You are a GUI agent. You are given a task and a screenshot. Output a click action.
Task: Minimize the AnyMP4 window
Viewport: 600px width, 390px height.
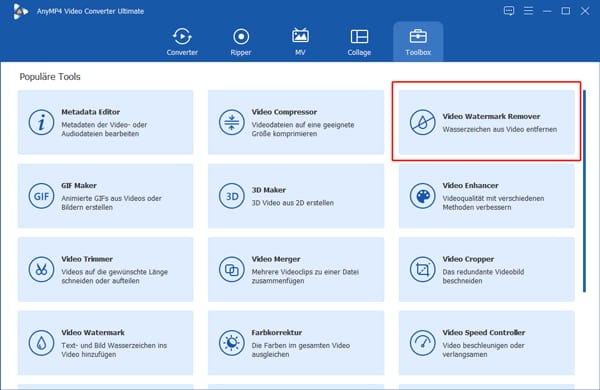pos(547,11)
